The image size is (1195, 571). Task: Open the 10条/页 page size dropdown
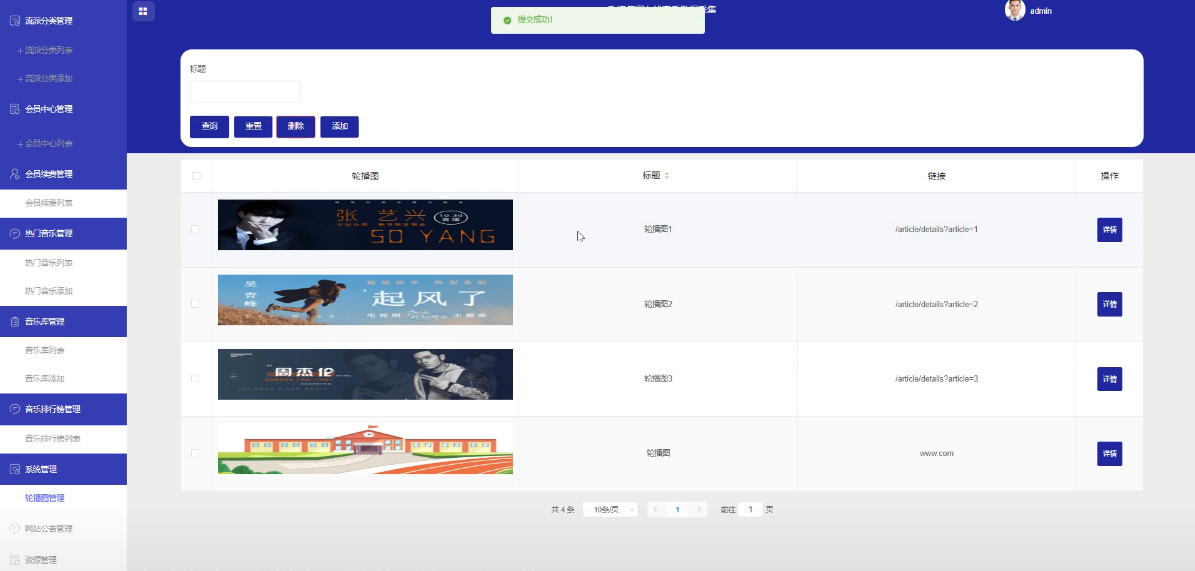(610, 509)
